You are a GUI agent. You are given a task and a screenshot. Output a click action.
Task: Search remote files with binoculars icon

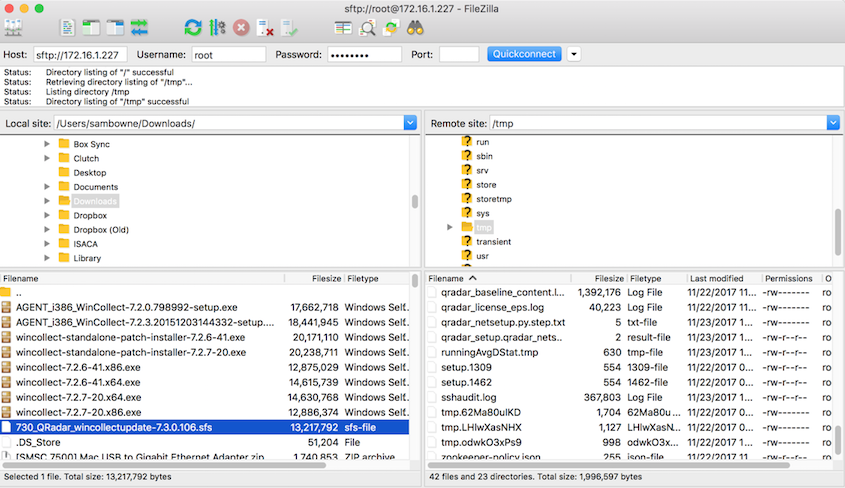pos(415,27)
